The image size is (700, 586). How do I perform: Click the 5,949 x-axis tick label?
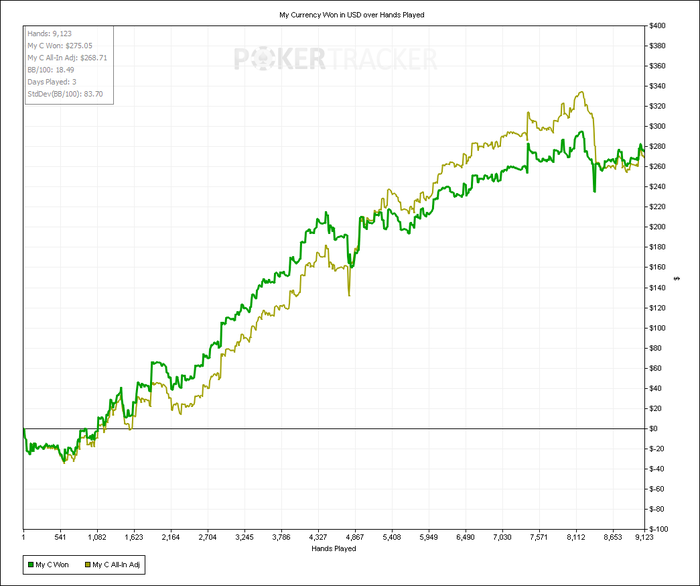click(x=429, y=537)
